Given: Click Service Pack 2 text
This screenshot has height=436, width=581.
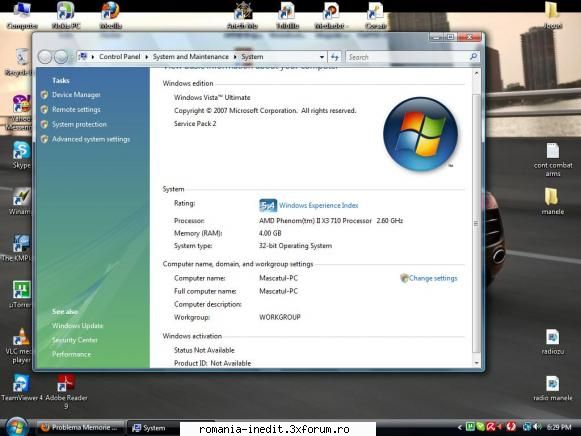Looking at the screenshot, I should click(x=195, y=124).
